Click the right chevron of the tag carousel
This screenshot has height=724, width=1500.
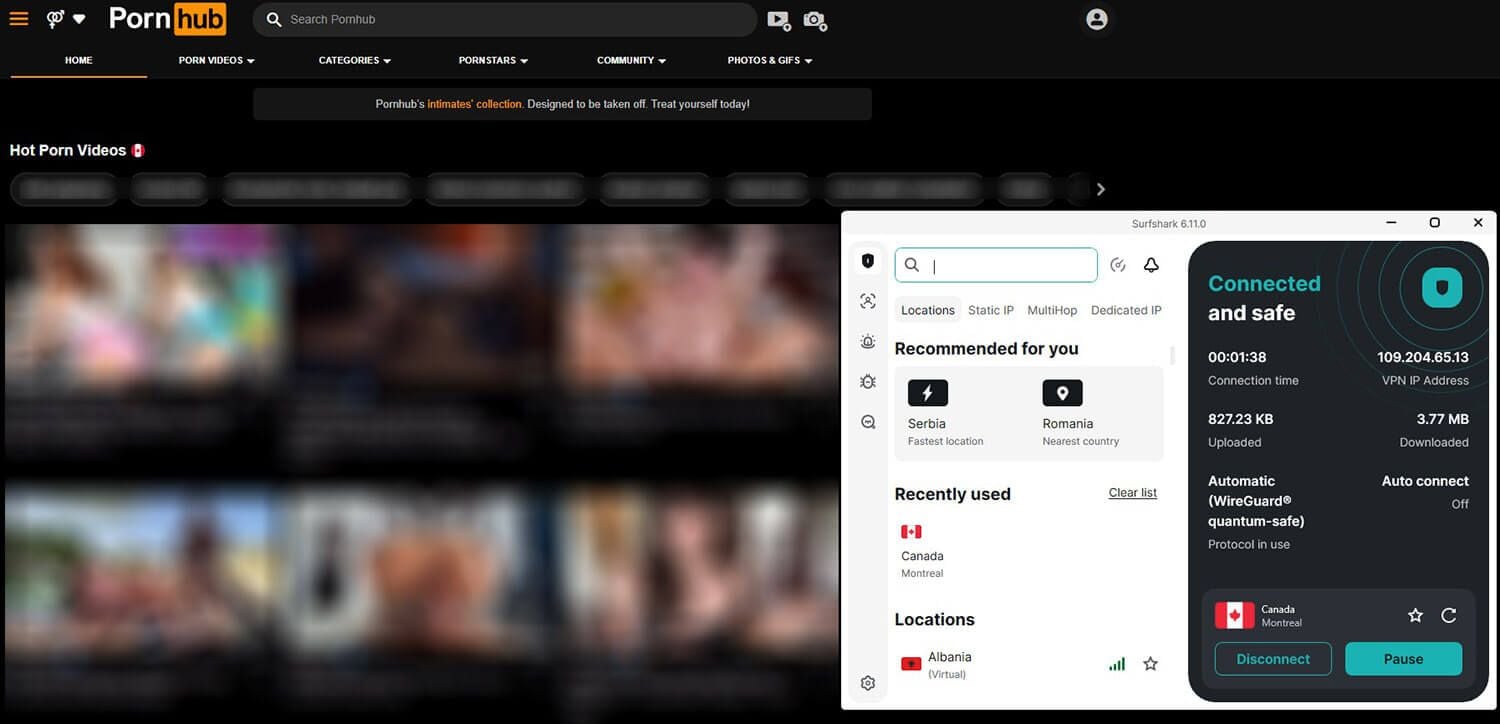[x=1101, y=189]
